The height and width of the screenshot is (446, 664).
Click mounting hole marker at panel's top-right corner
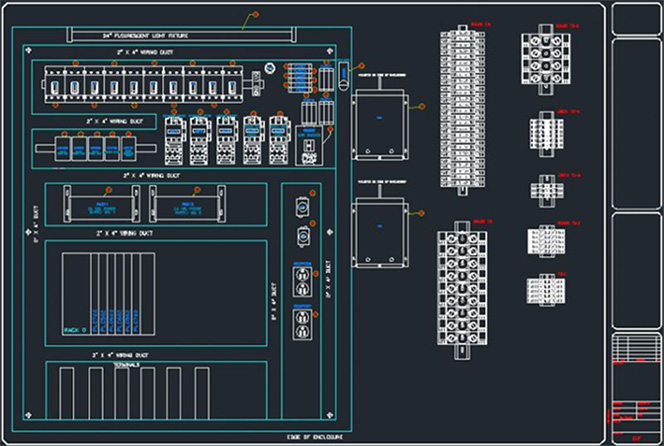click(x=330, y=51)
